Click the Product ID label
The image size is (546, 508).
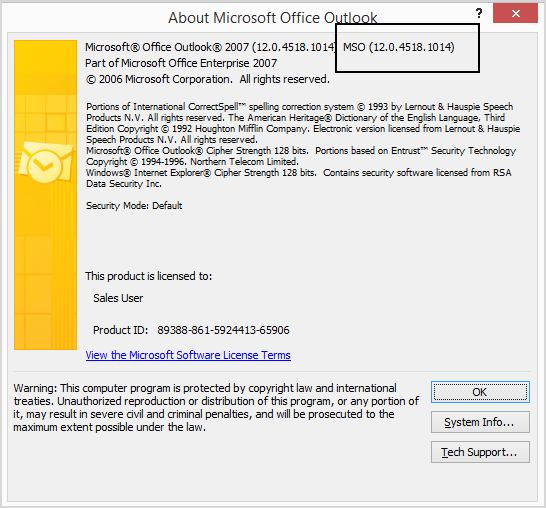pyautogui.click(x=120, y=330)
